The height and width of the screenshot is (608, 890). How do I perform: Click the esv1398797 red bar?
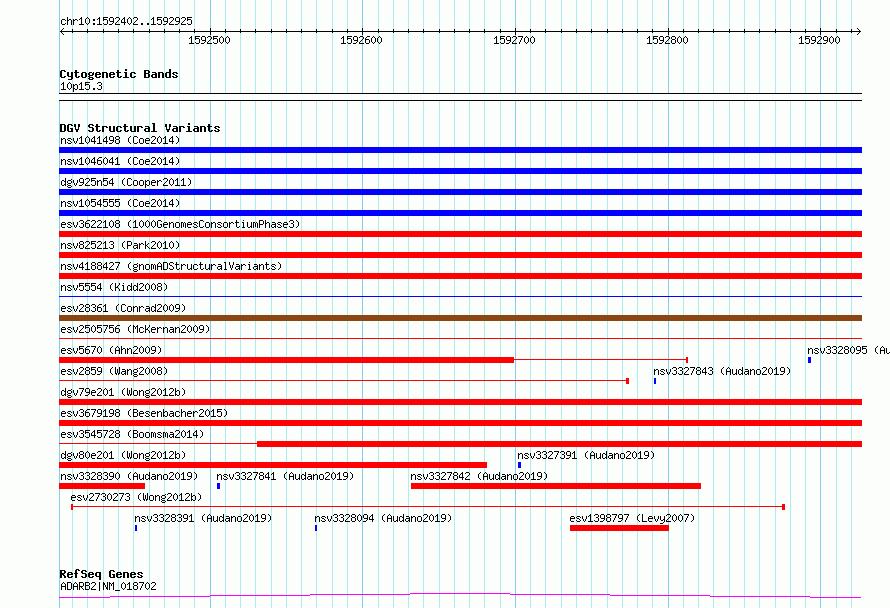point(619,528)
